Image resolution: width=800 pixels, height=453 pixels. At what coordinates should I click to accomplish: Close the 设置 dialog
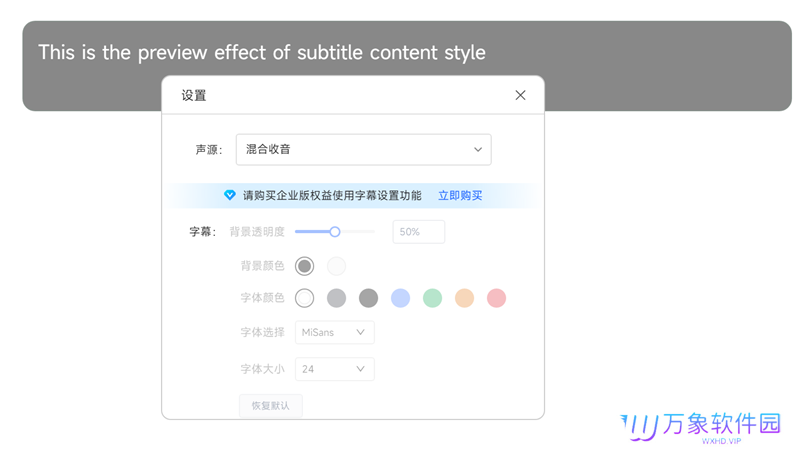pos(520,95)
